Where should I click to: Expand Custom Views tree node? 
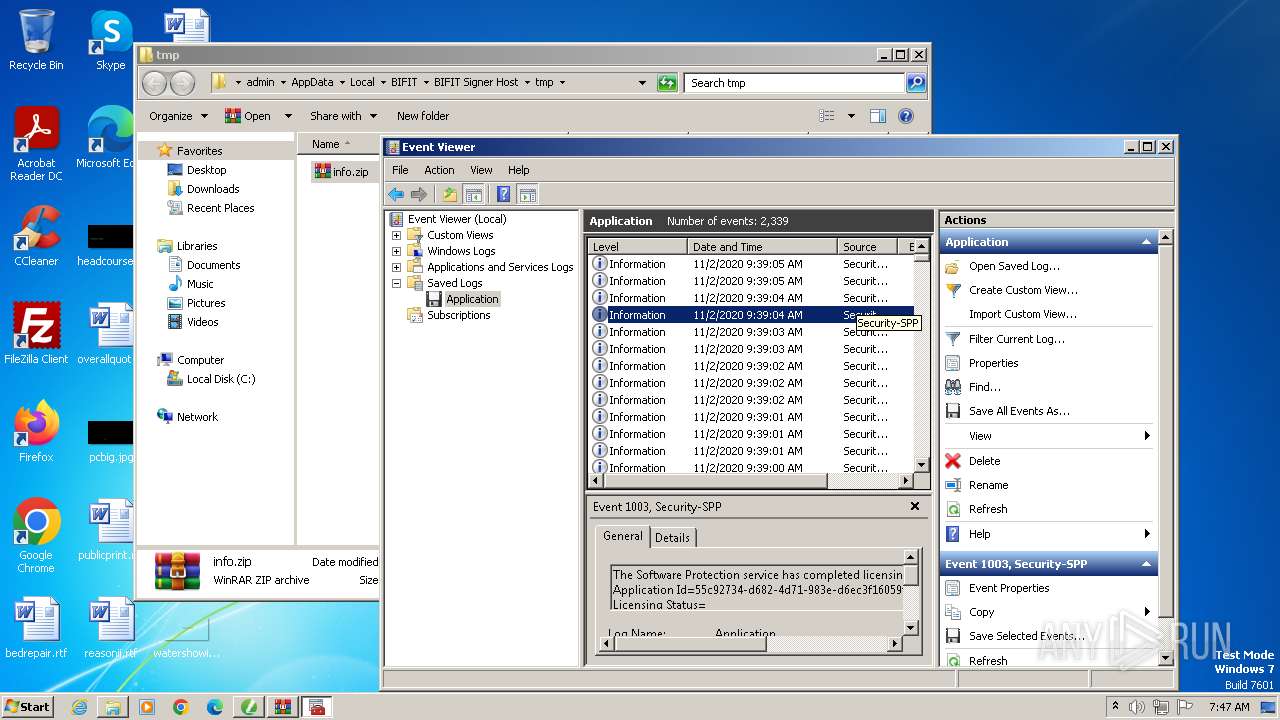(x=396, y=235)
